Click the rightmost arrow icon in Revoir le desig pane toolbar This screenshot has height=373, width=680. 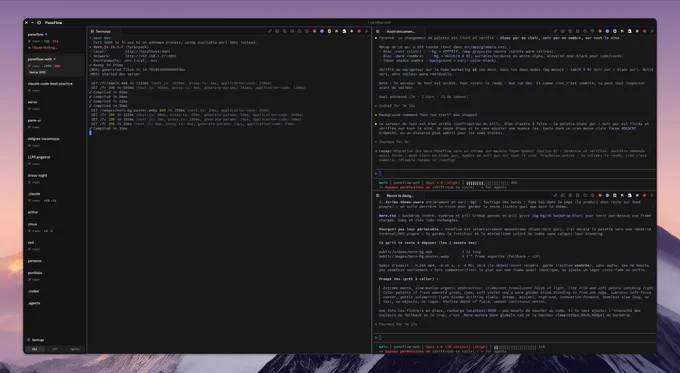pos(652,196)
